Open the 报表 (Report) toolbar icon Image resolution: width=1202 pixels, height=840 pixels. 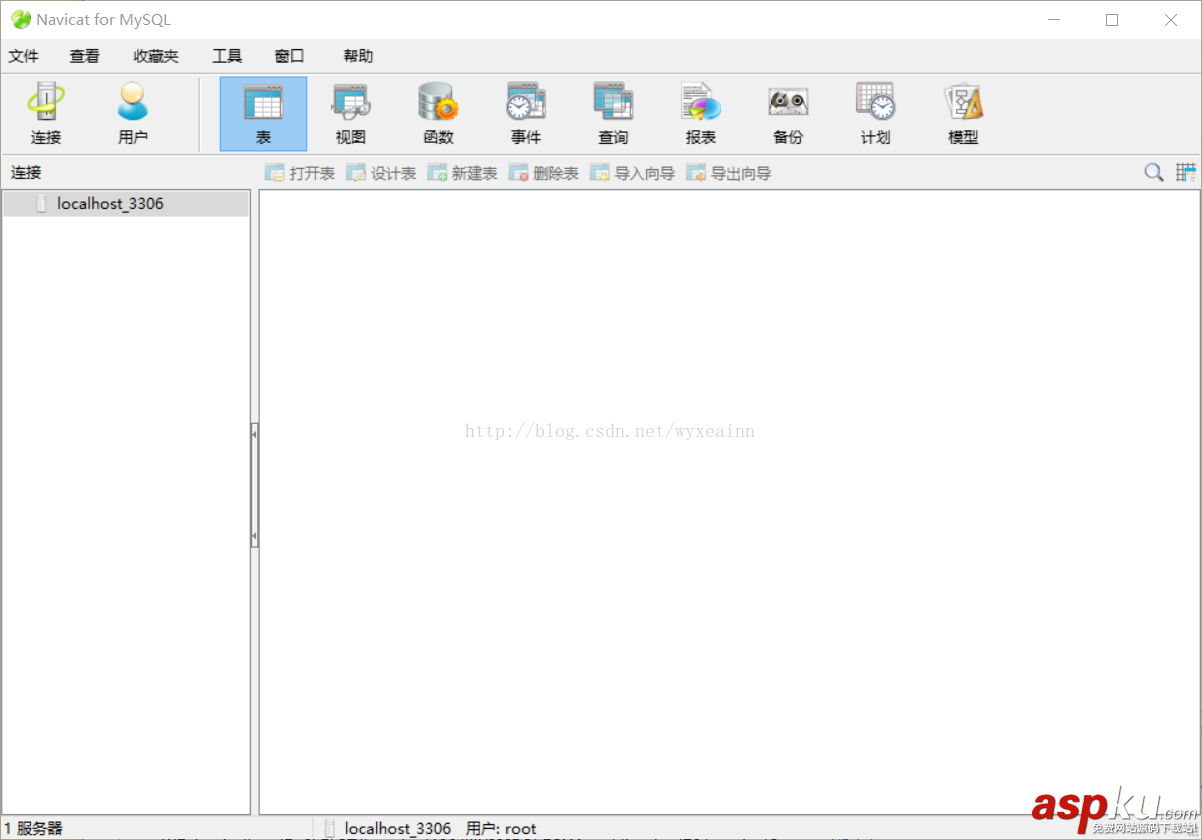tap(700, 114)
